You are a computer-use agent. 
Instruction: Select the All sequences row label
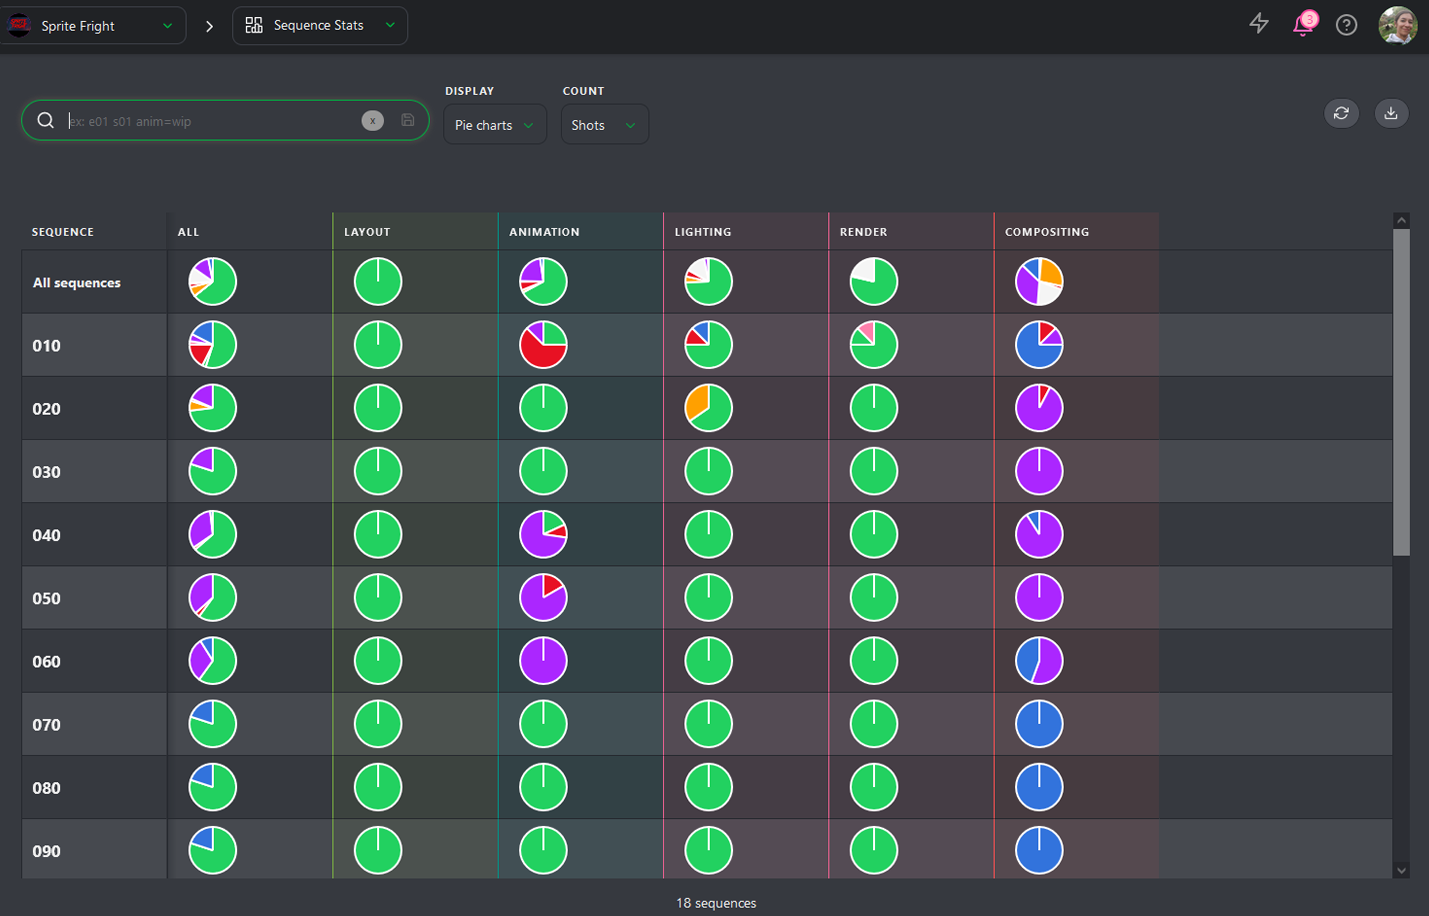76,283
